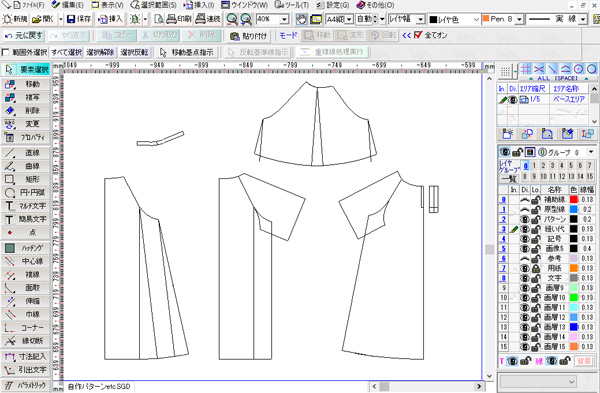Open the プロパティ properties tool
Image resolution: width=600 pixels, height=393 pixels.
tap(26, 137)
